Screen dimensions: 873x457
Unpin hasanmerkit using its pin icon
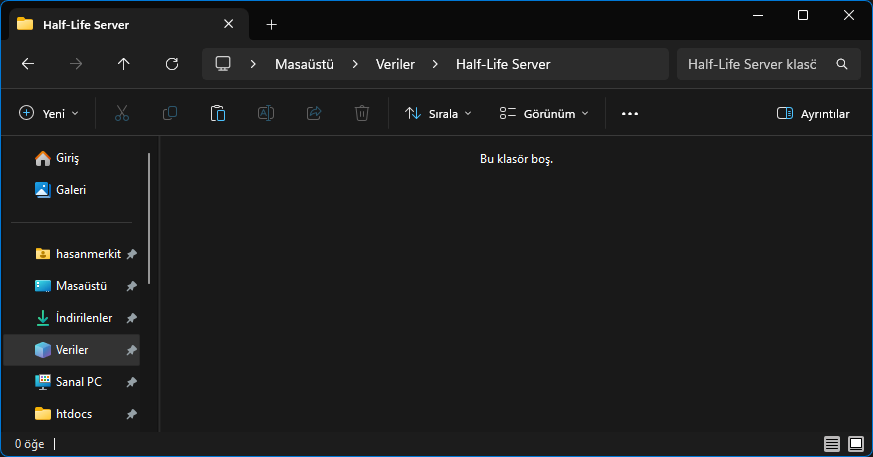131,254
